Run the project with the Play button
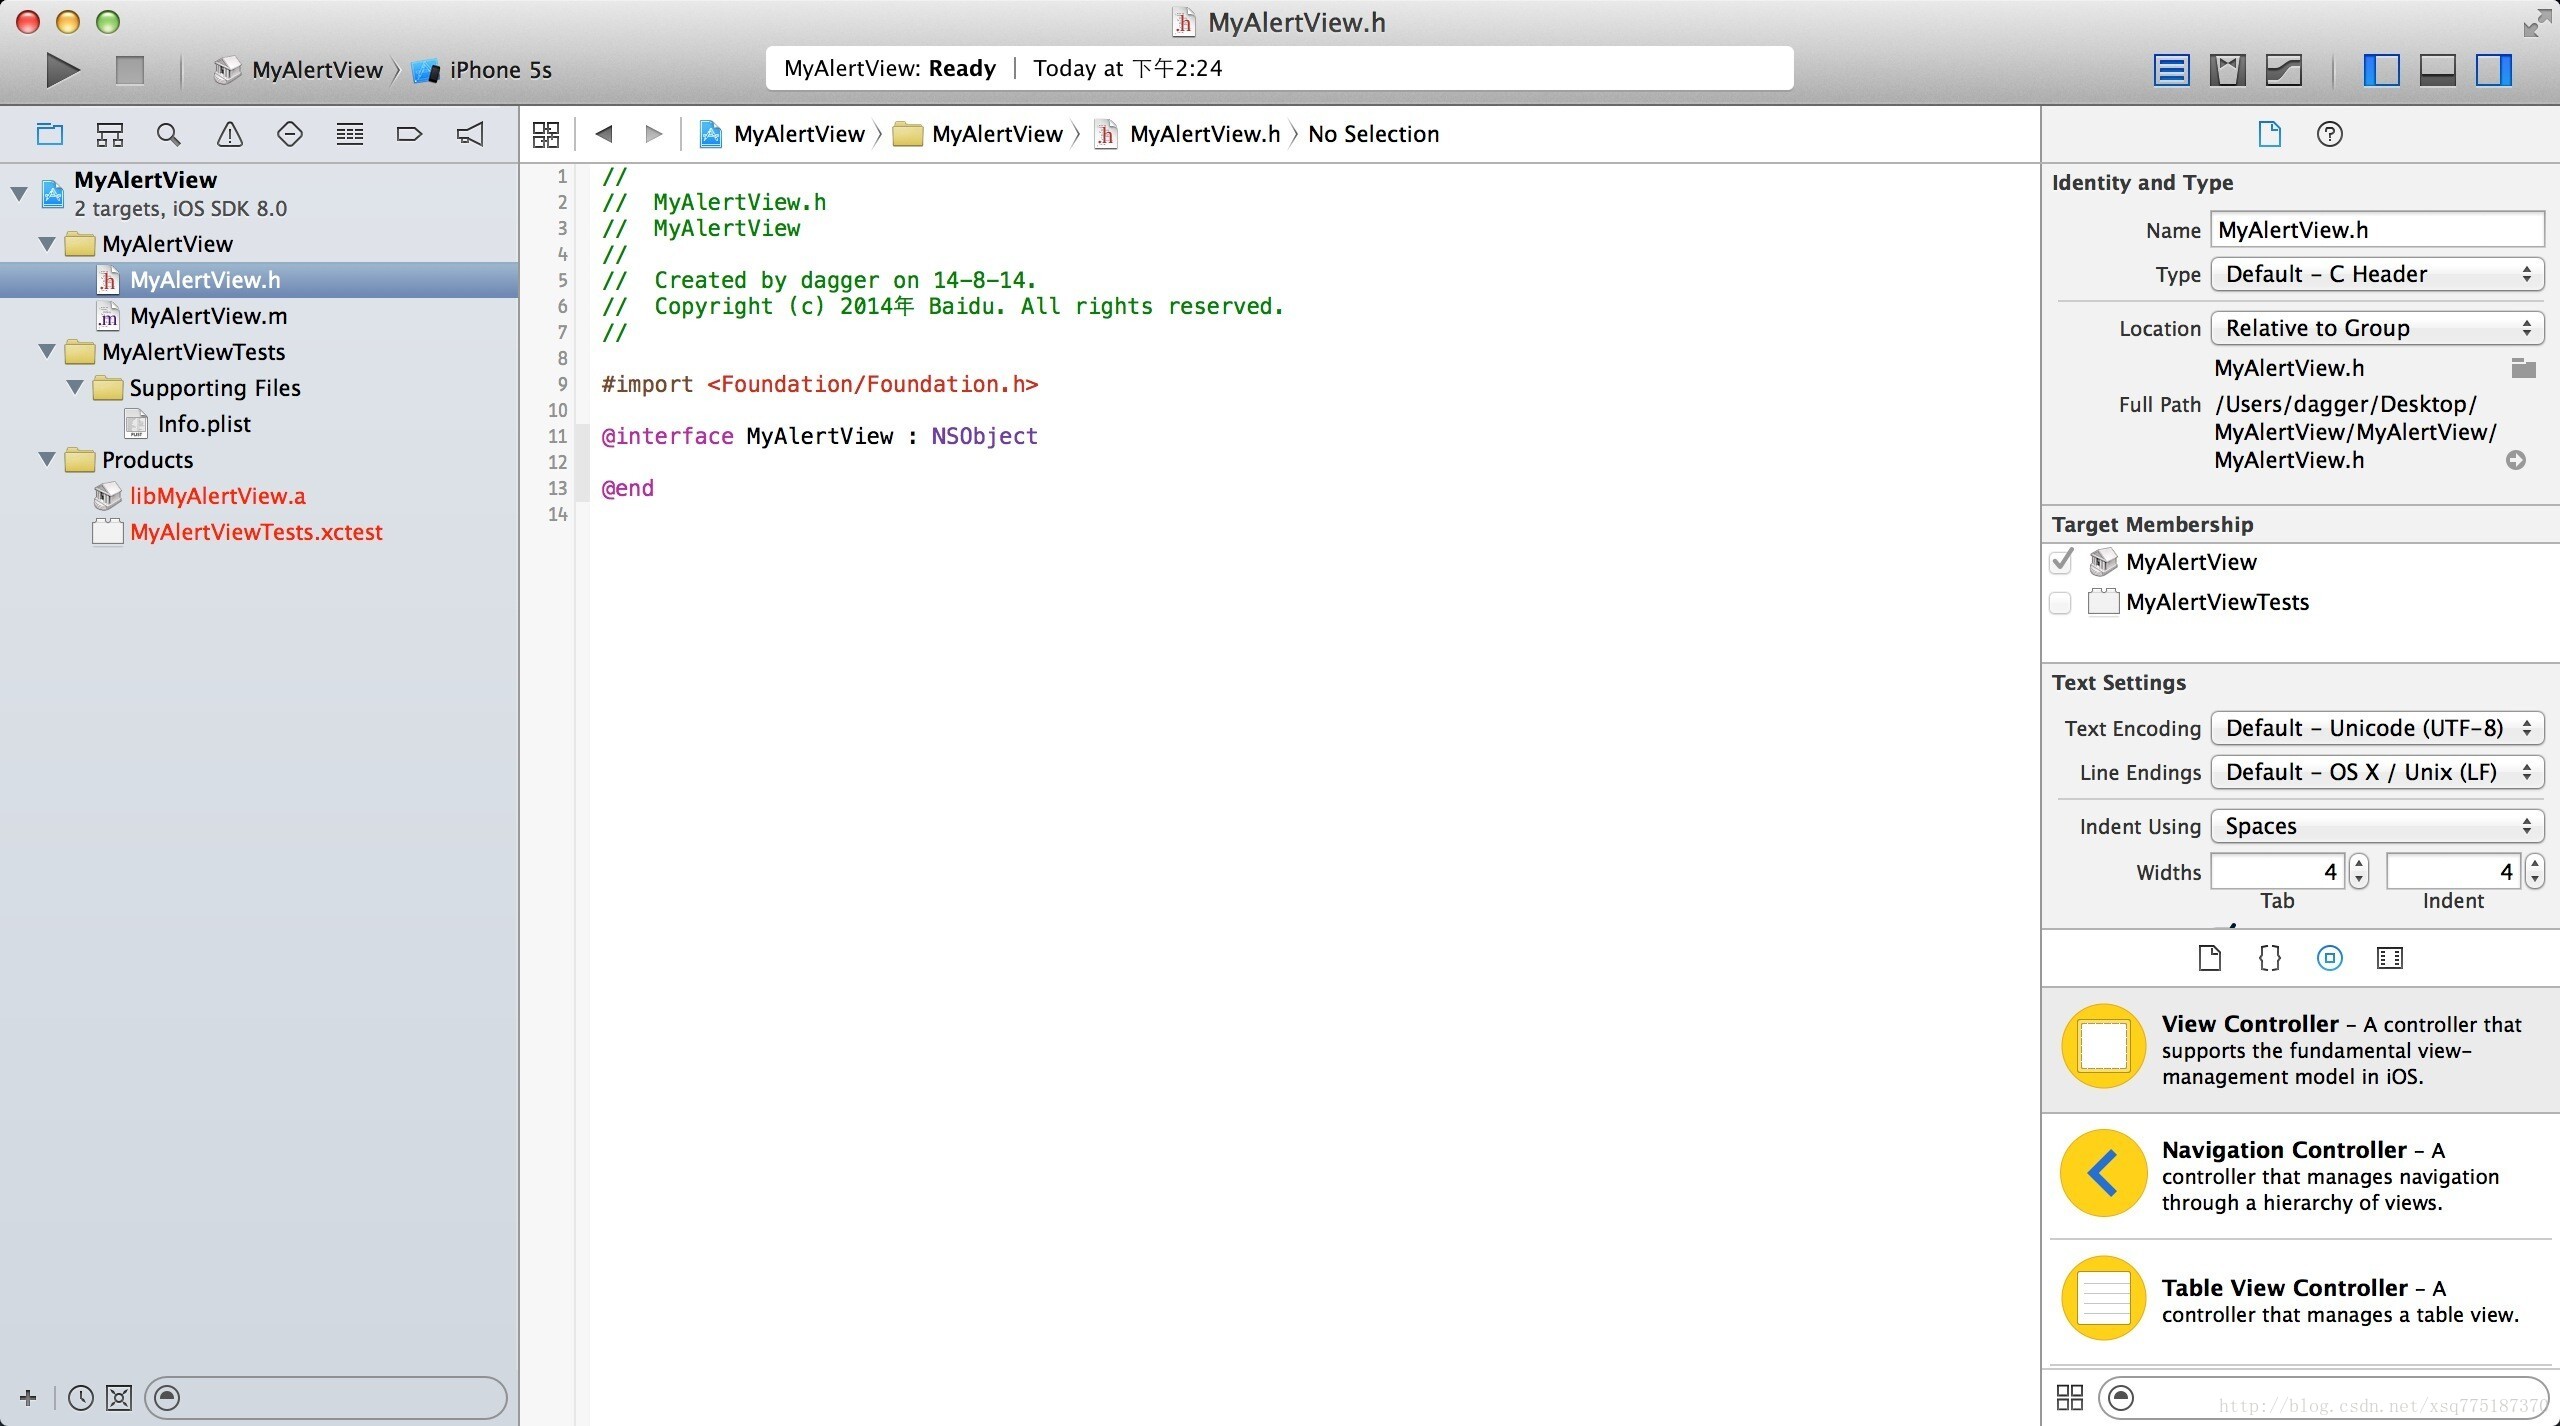Image resolution: width=2560 pixels, height=1426 pixels. (x=62, y=69)
